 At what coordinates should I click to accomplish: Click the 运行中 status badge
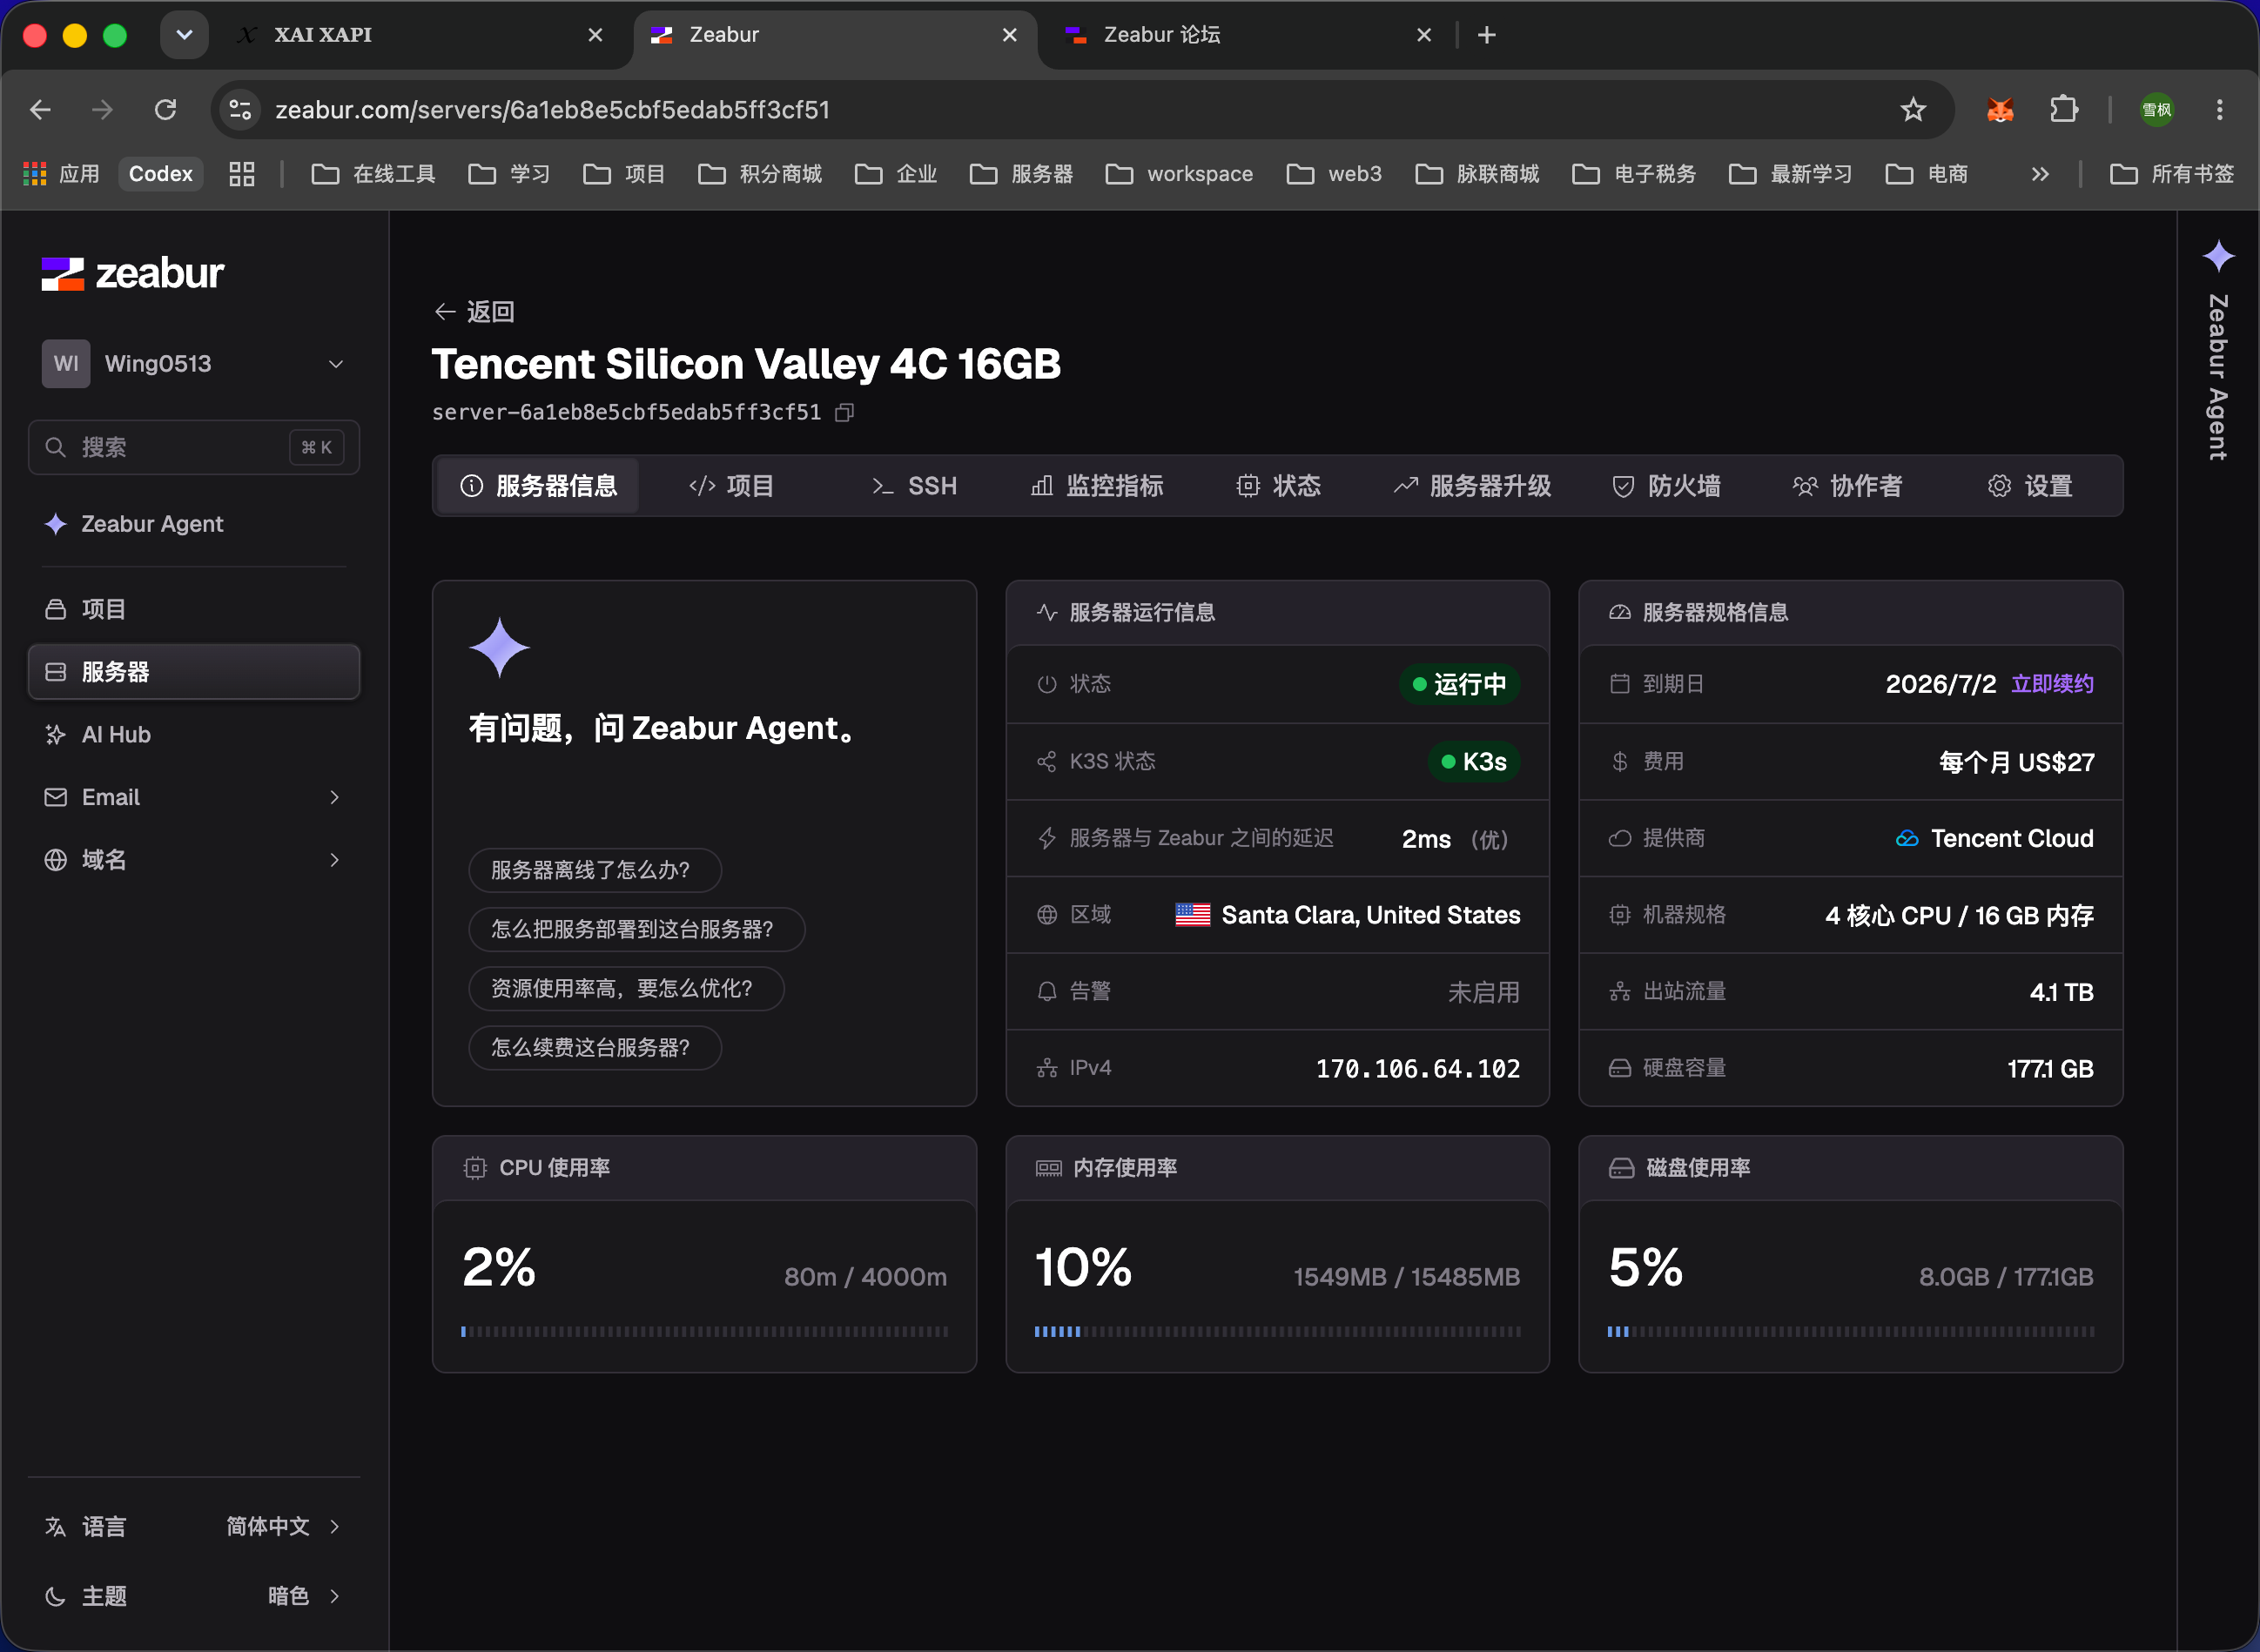click(x=1459, y=684)
